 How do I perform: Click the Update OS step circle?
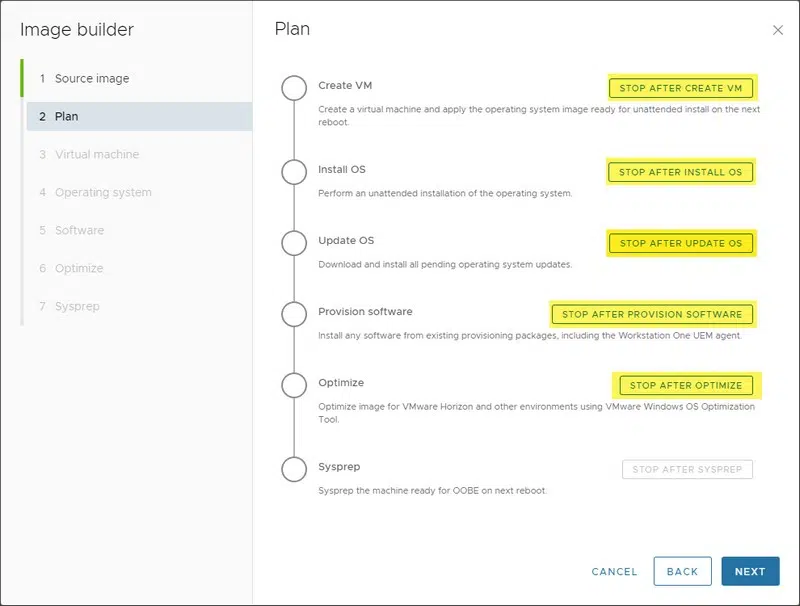pos(294,243)
